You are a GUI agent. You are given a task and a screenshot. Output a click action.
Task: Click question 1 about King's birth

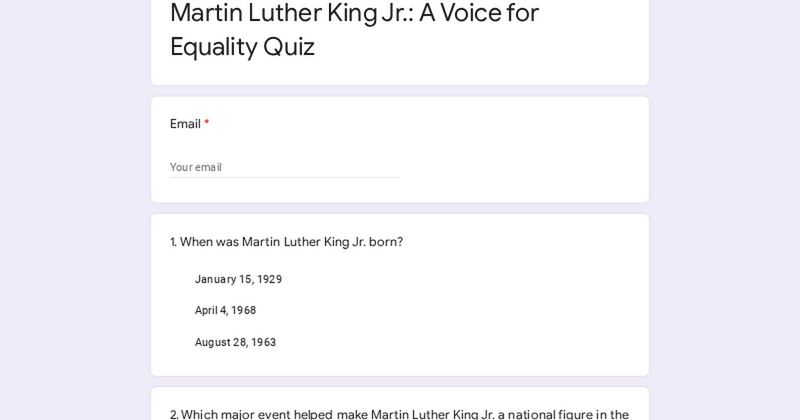286,242
